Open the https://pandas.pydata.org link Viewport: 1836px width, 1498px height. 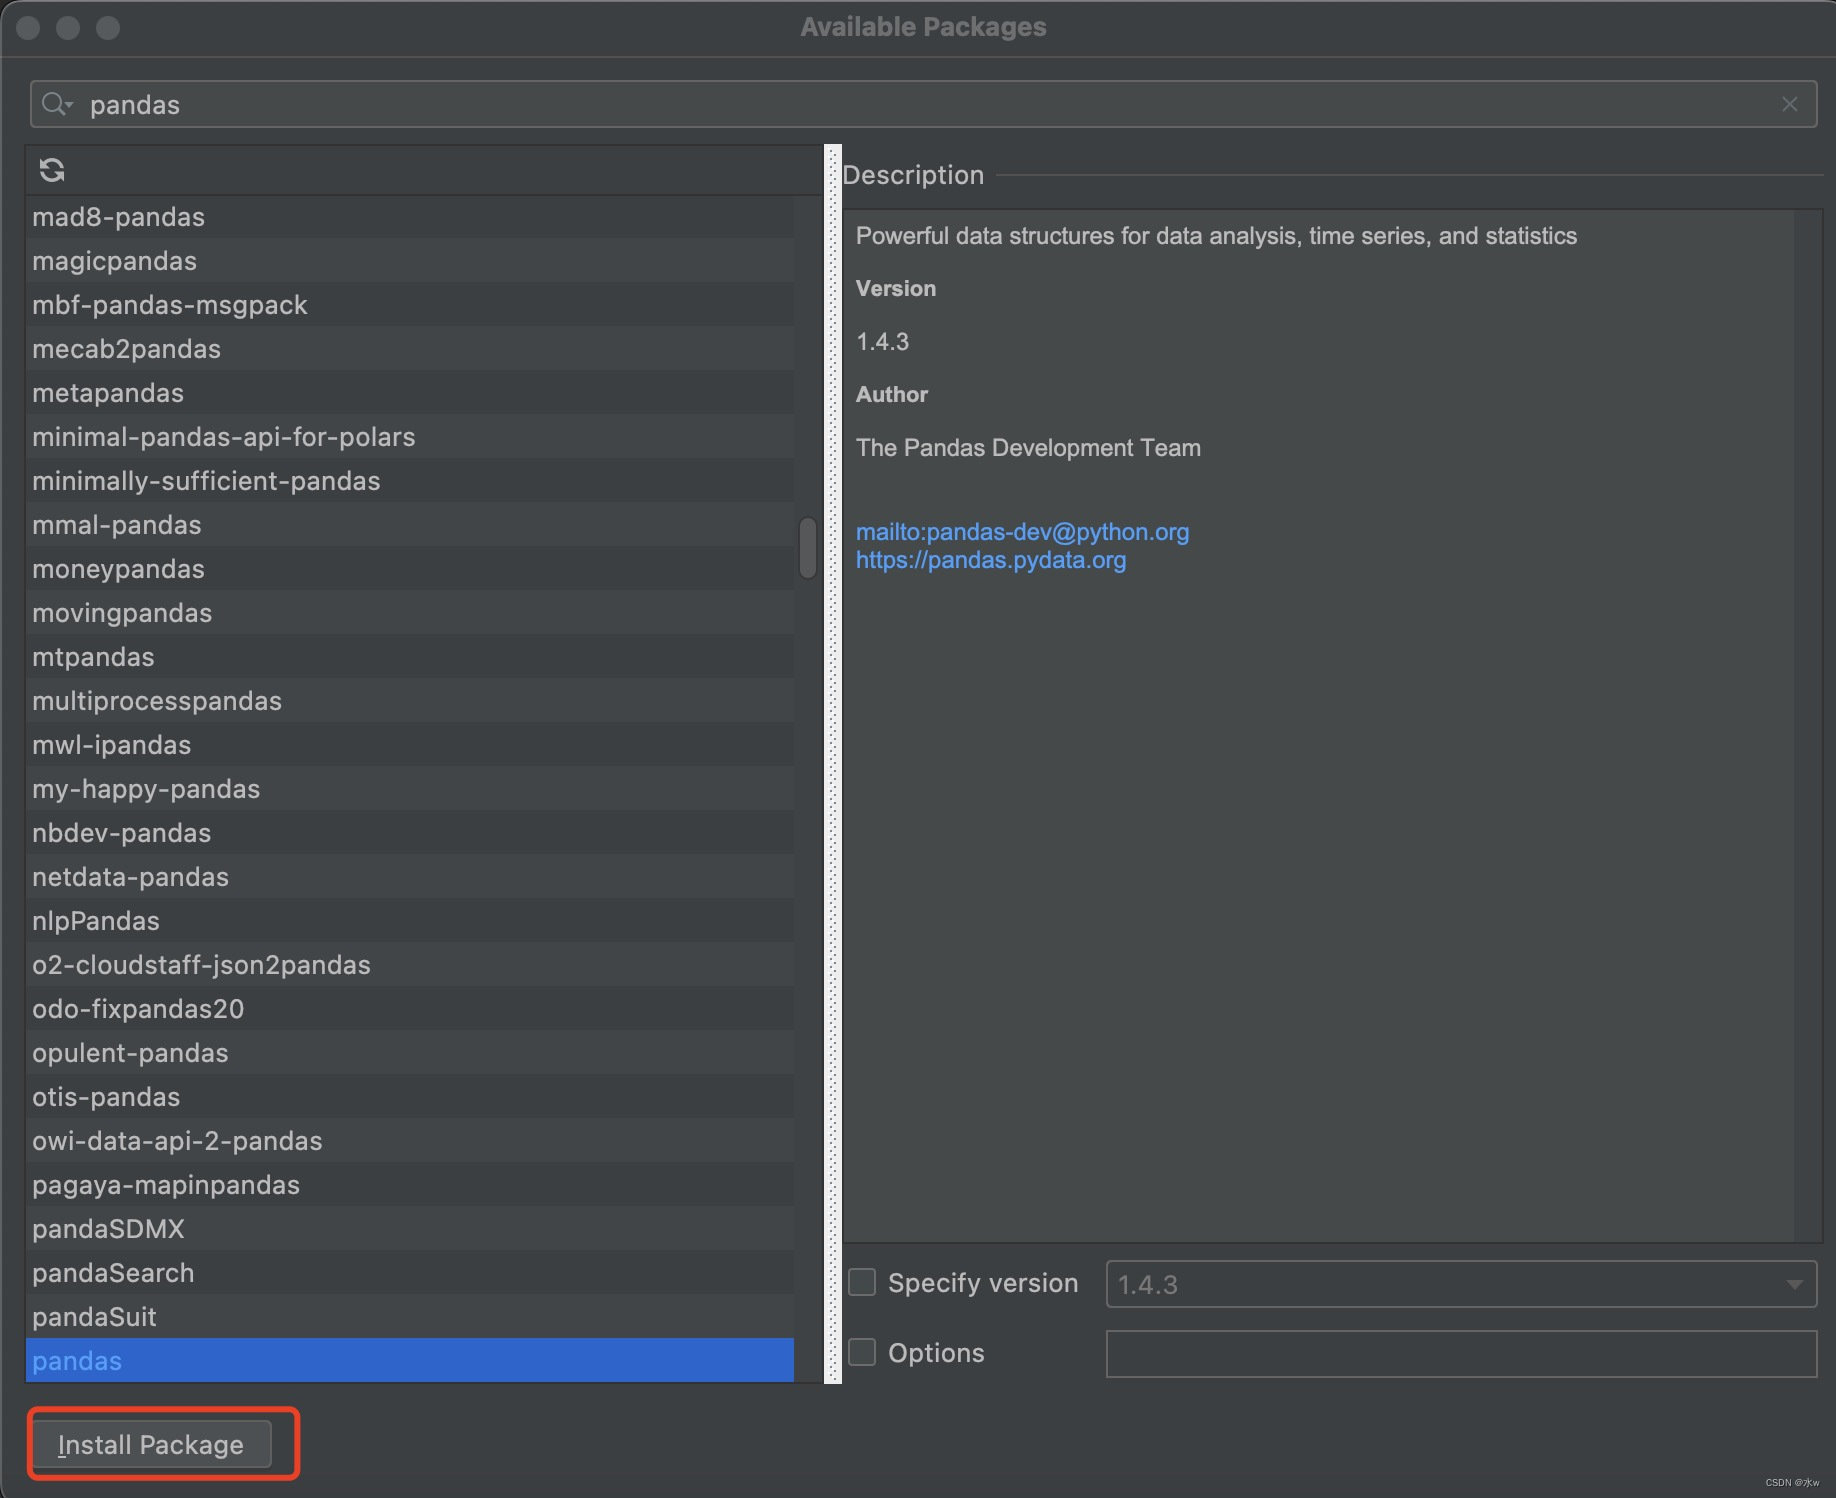(991, 560)
